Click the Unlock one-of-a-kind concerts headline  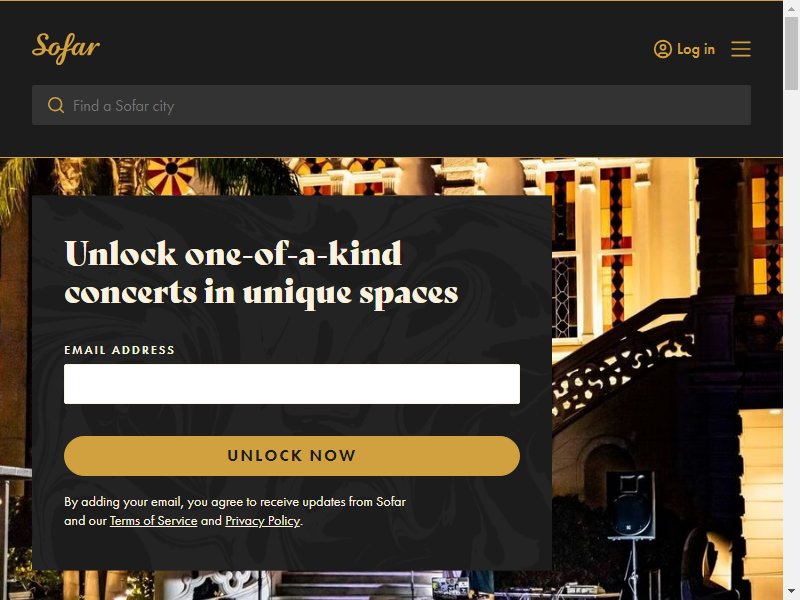click(x=261, y=273)
